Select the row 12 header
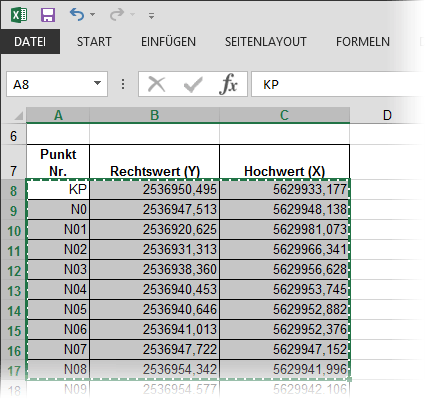The image size is (425, 399). [13, 271]
